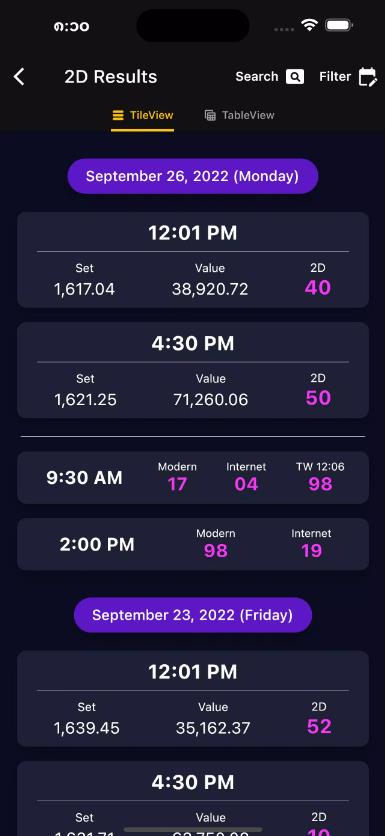Viewport: 385px width, 836px height.
Task: Select September 26, 2022 (Monday) date pill
Action: click(x=192, y=176)
